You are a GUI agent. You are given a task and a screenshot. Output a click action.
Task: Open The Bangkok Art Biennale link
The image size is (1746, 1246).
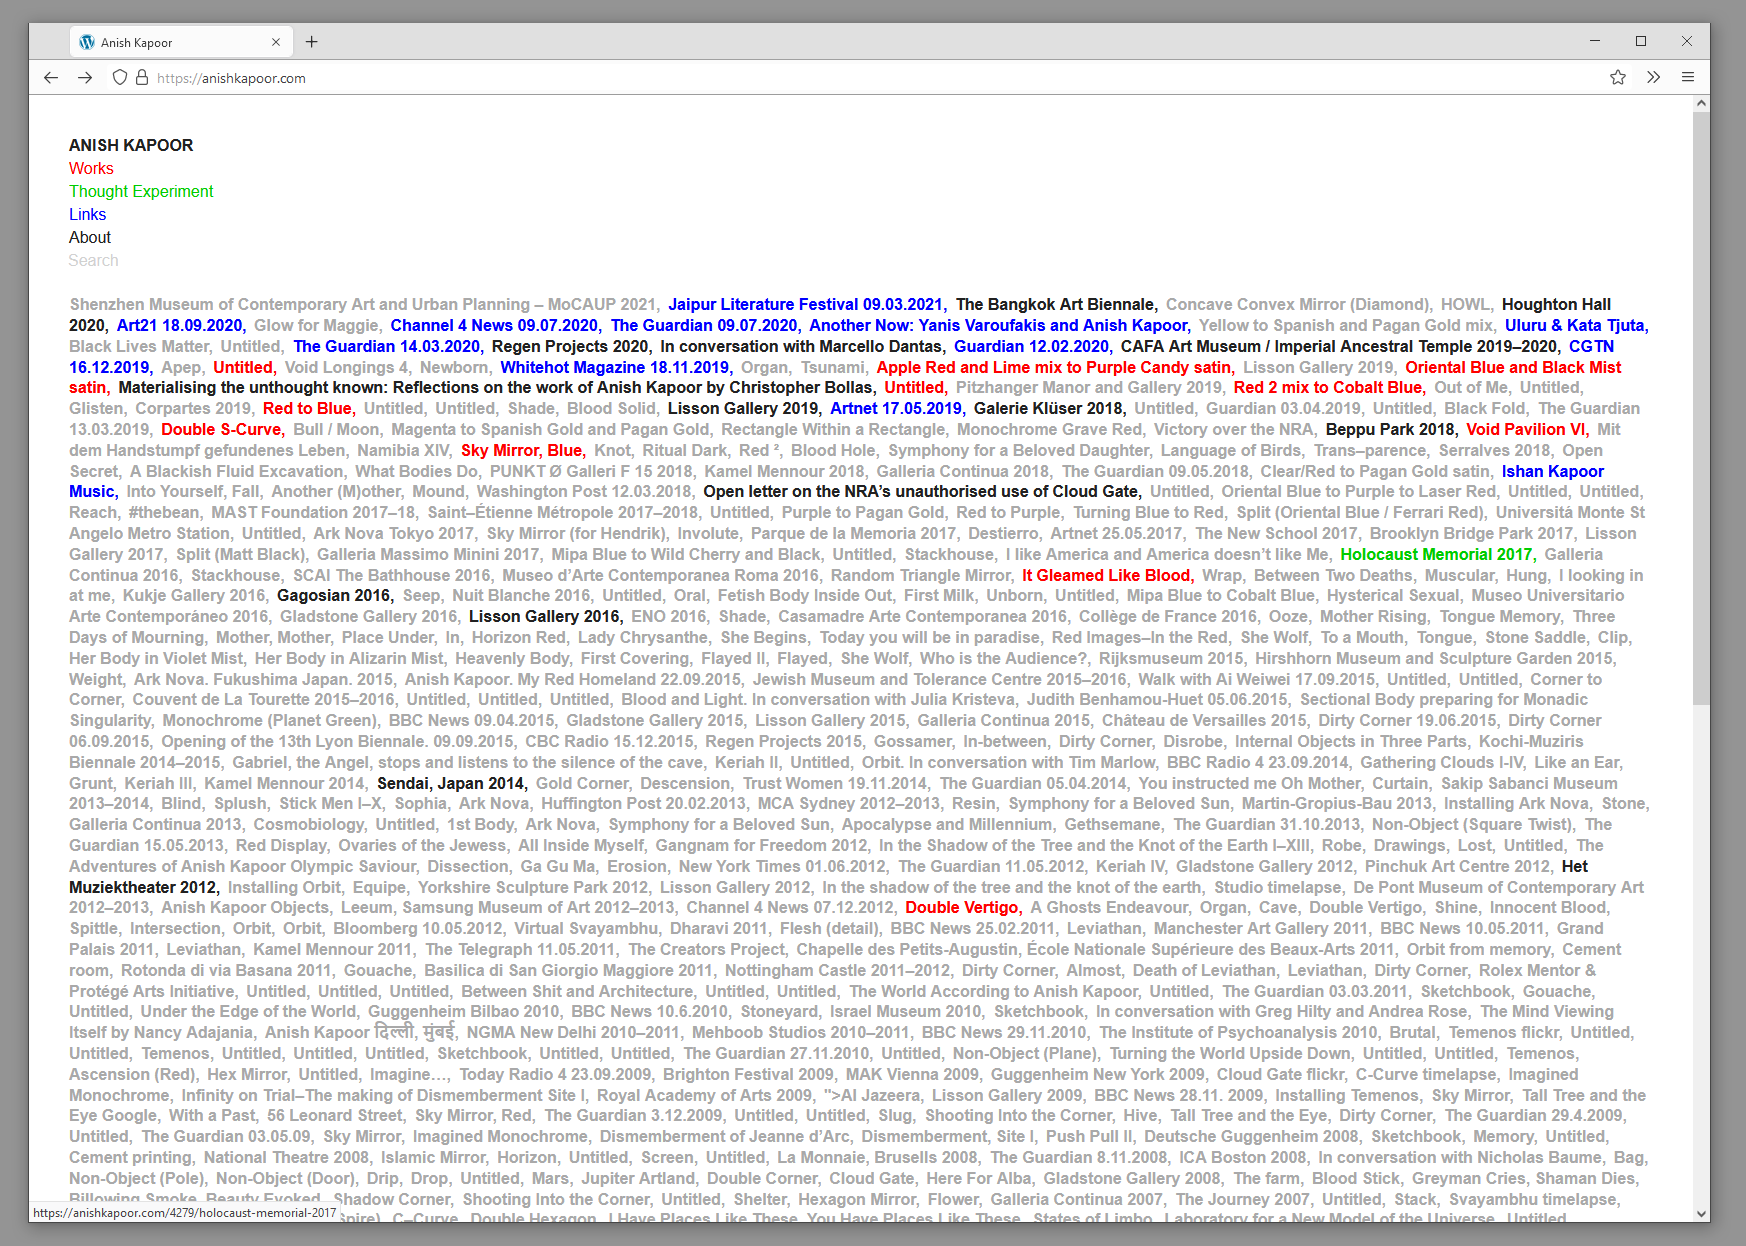tap(1056, 304)
